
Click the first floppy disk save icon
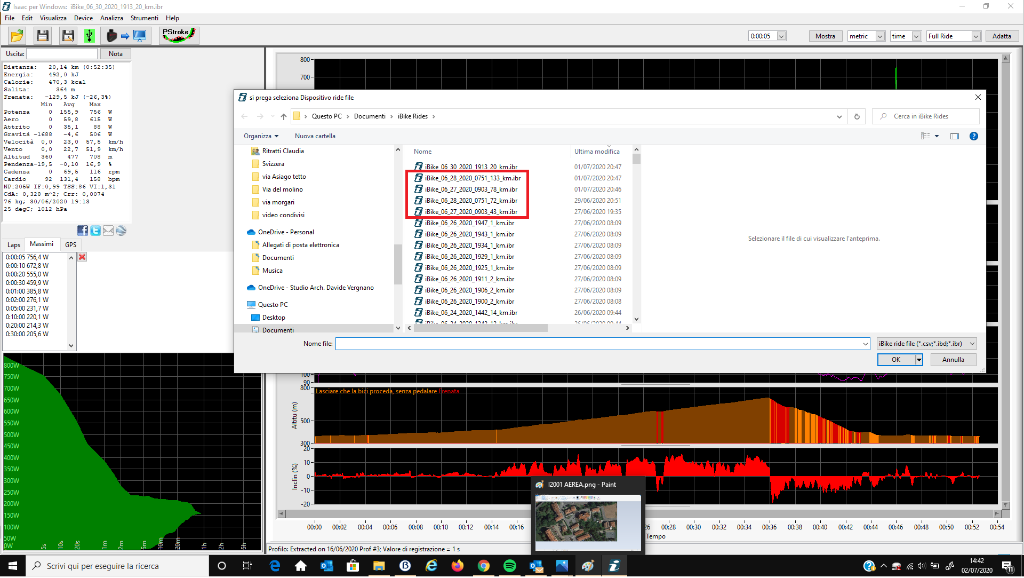[43, 36]
